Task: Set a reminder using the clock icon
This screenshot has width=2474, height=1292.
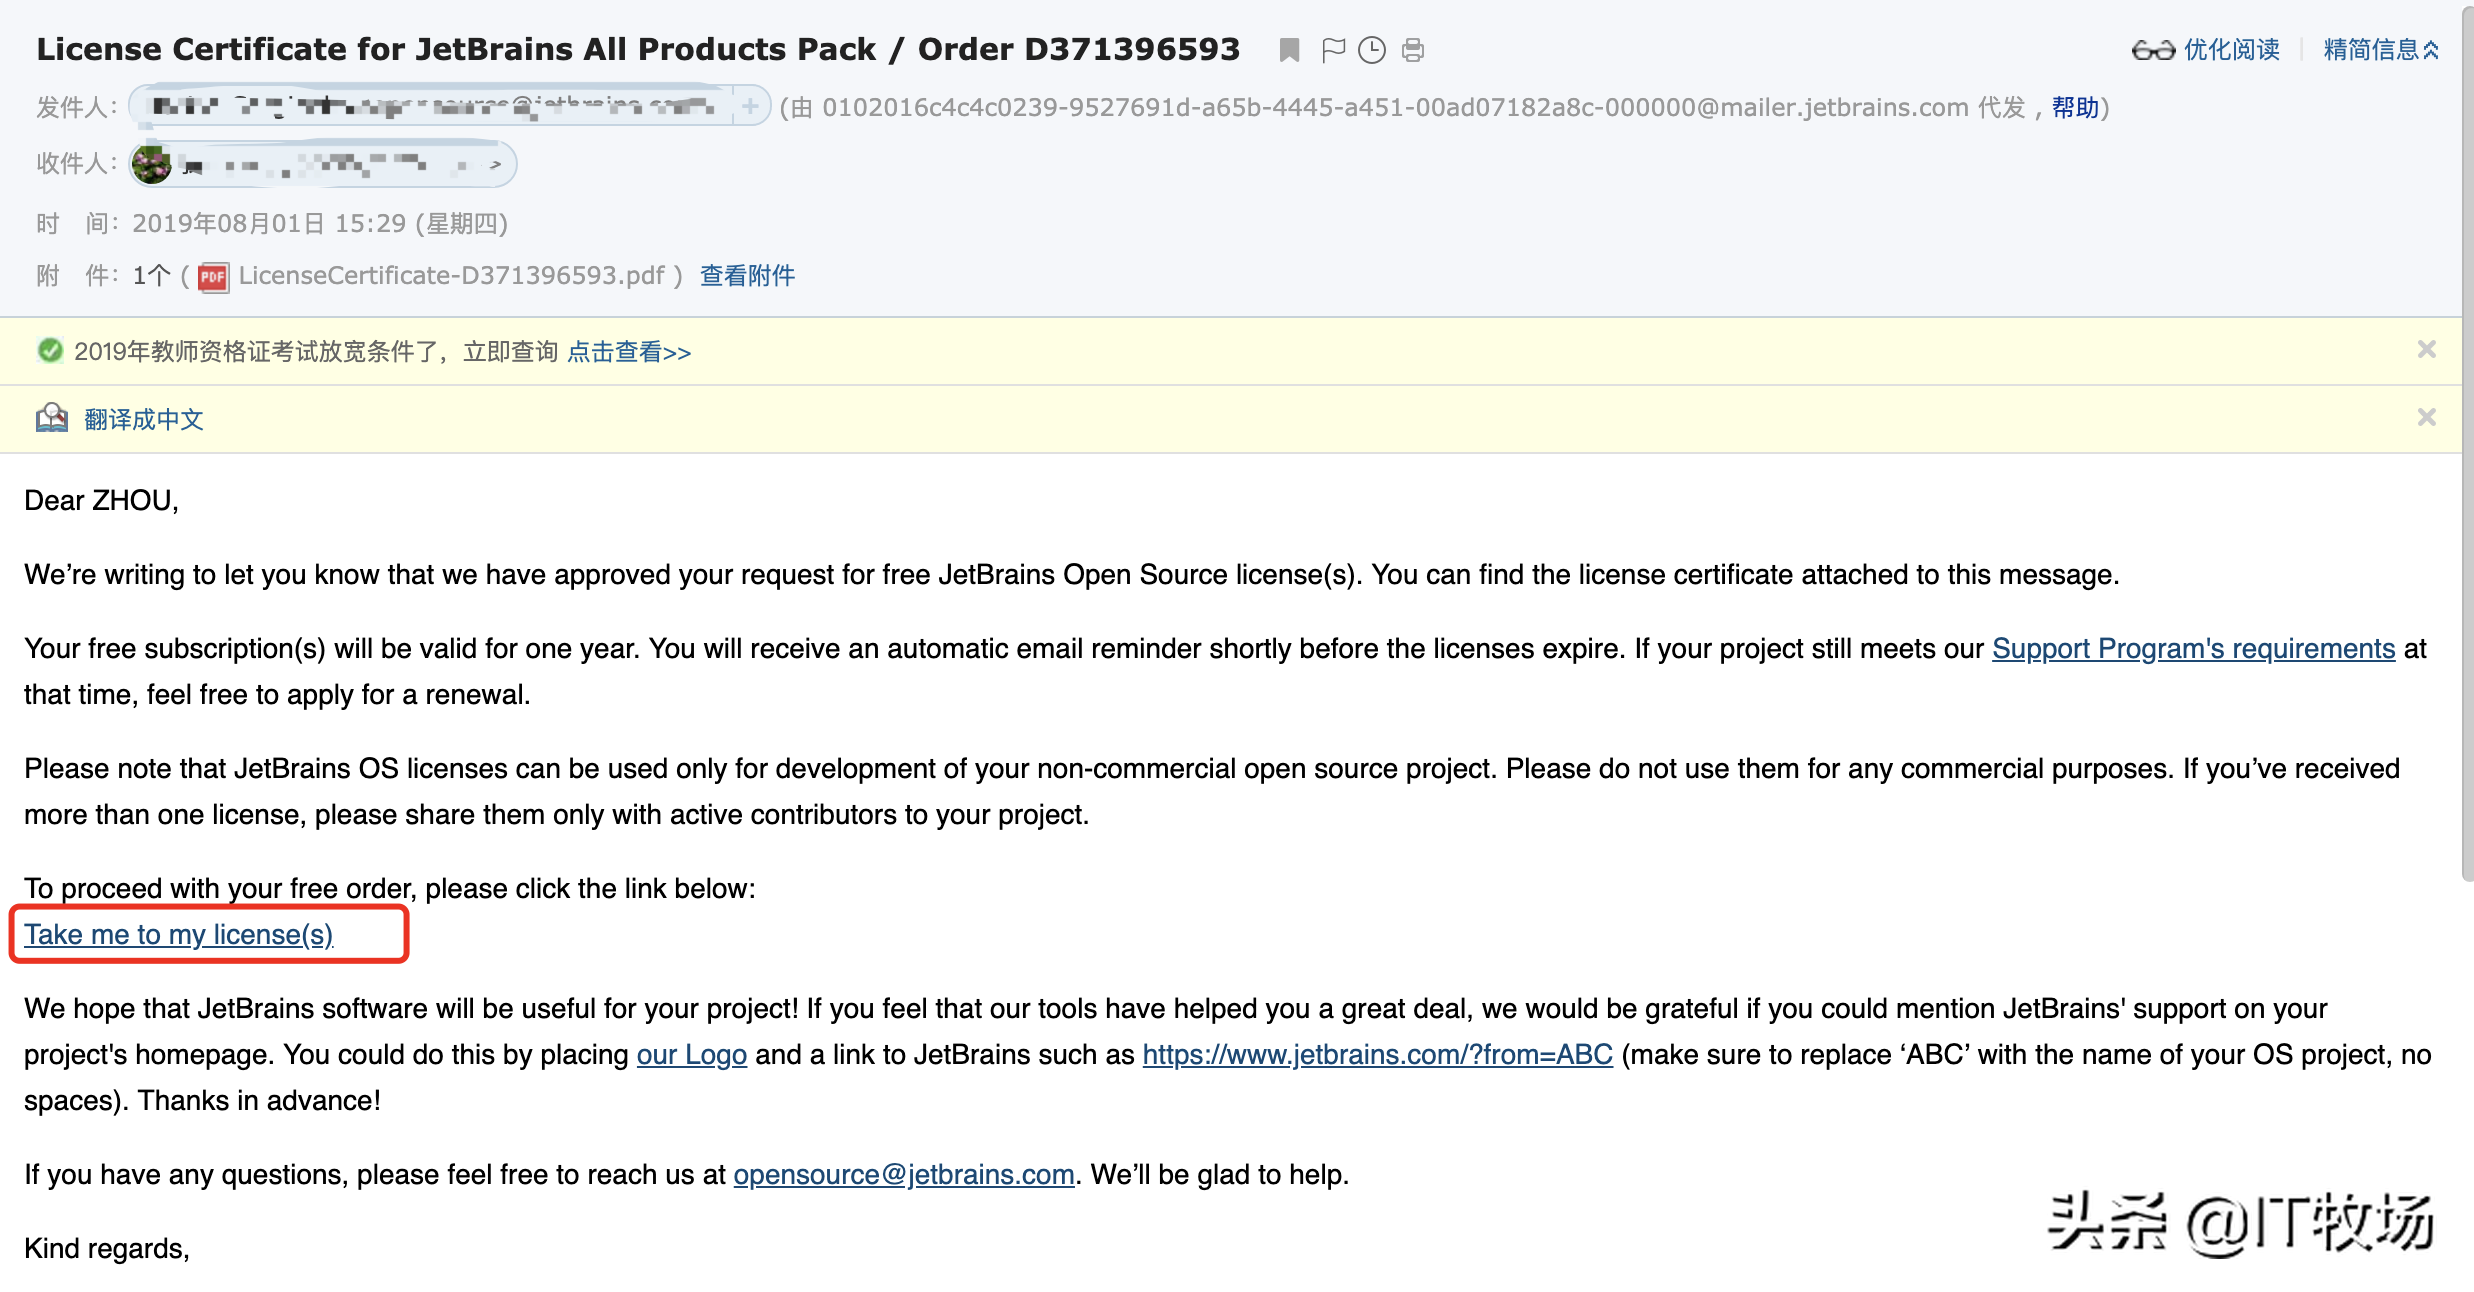Action: coord(1372,50)
